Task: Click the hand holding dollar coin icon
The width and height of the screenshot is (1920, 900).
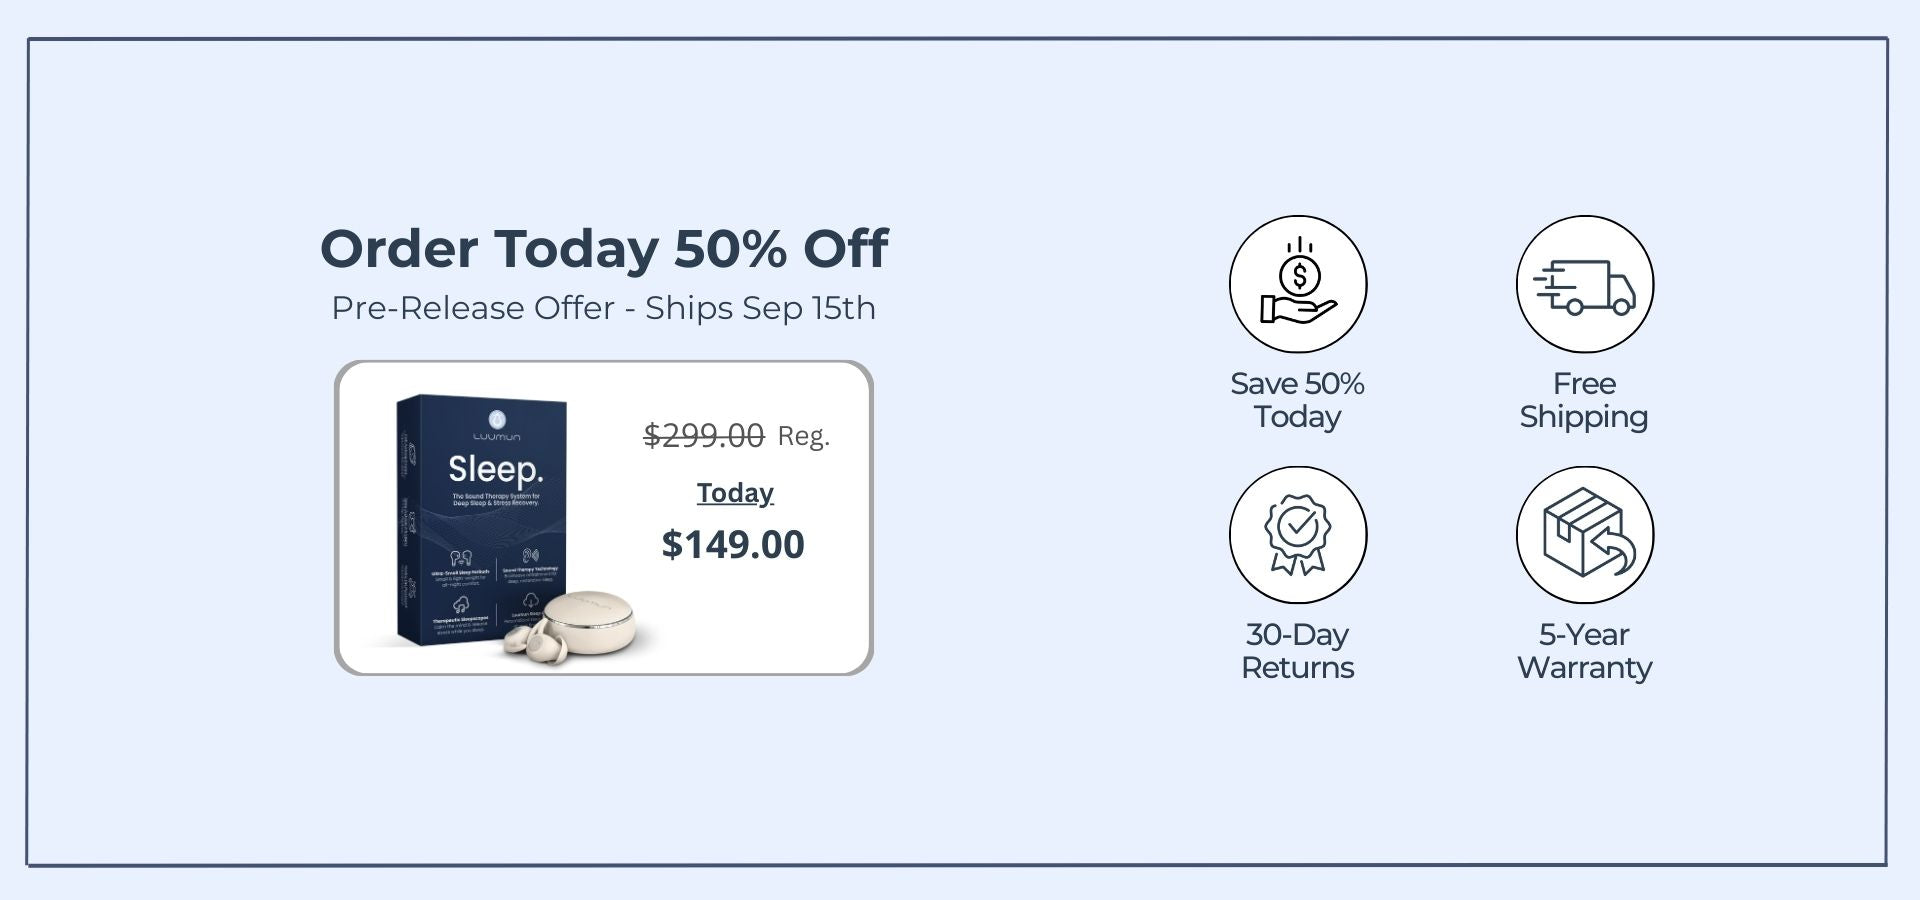Action: 1298,284
